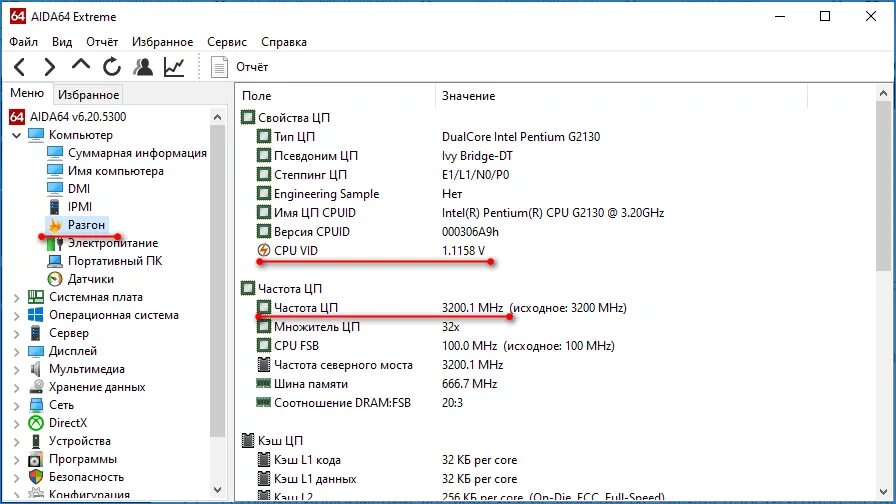Screen dimensions: 896x504
Task: Click the gauge icon beside Датчики
Action: click(x=55, y=279)
